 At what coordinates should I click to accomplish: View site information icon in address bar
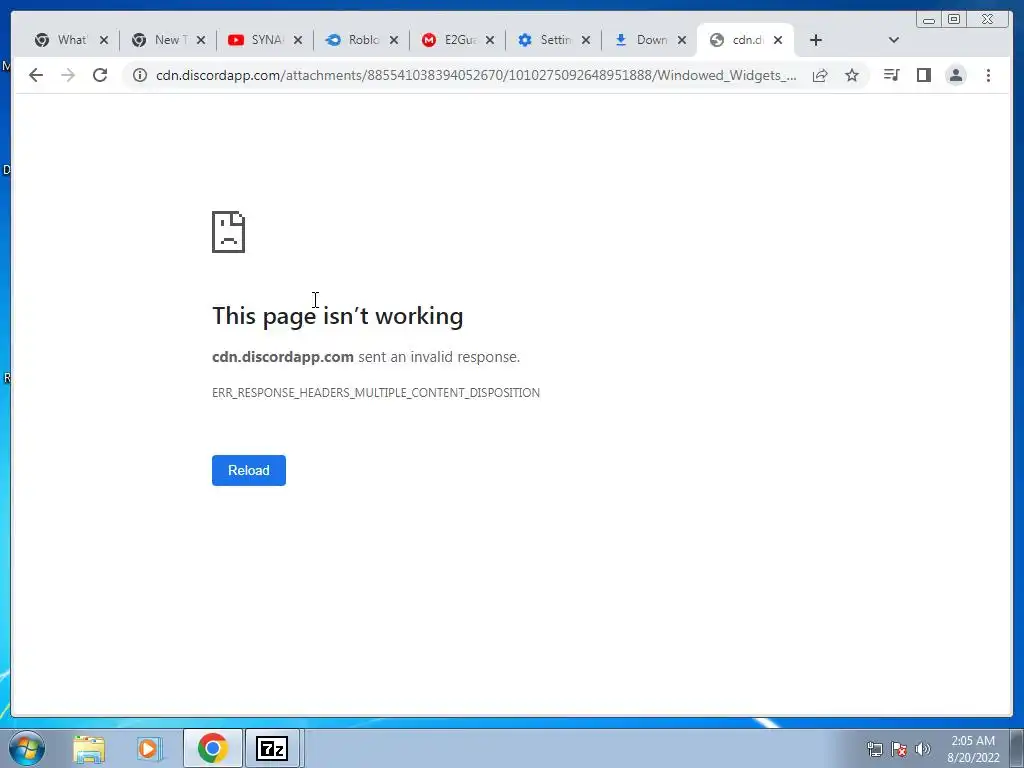[140, 75]
